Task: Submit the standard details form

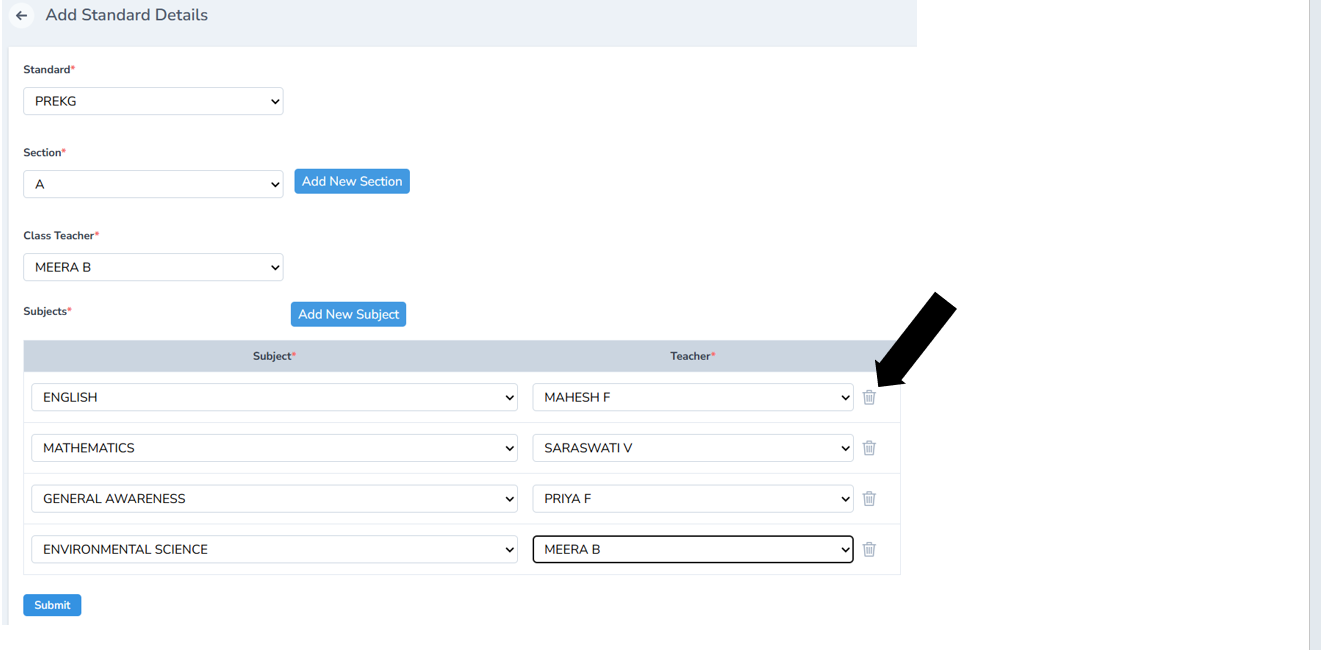Action: point(51,605)
